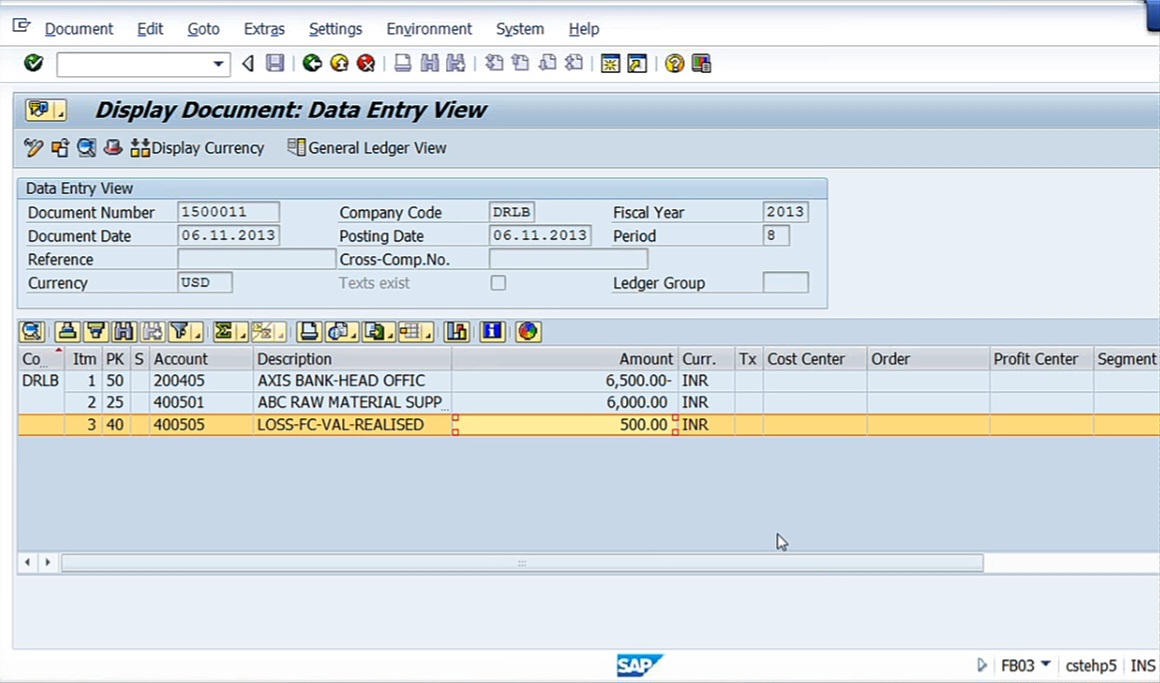
Task: Click the standard toolbar Find binoculars icon
Action: click(430, 64)
